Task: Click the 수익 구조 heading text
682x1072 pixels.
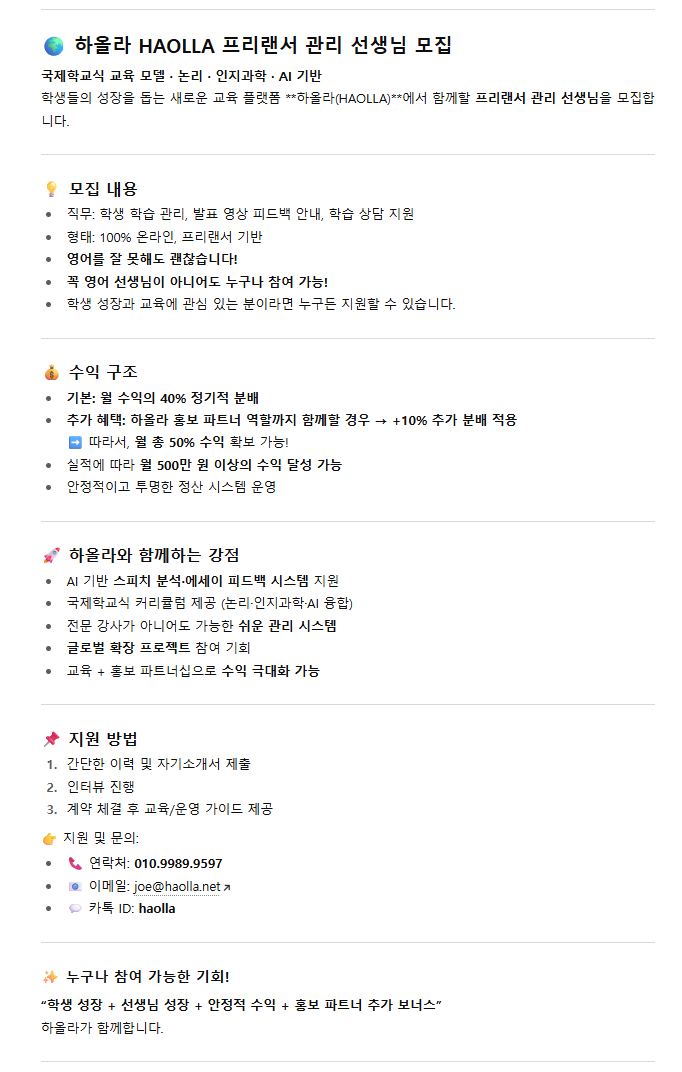Action: coord(103,373)
